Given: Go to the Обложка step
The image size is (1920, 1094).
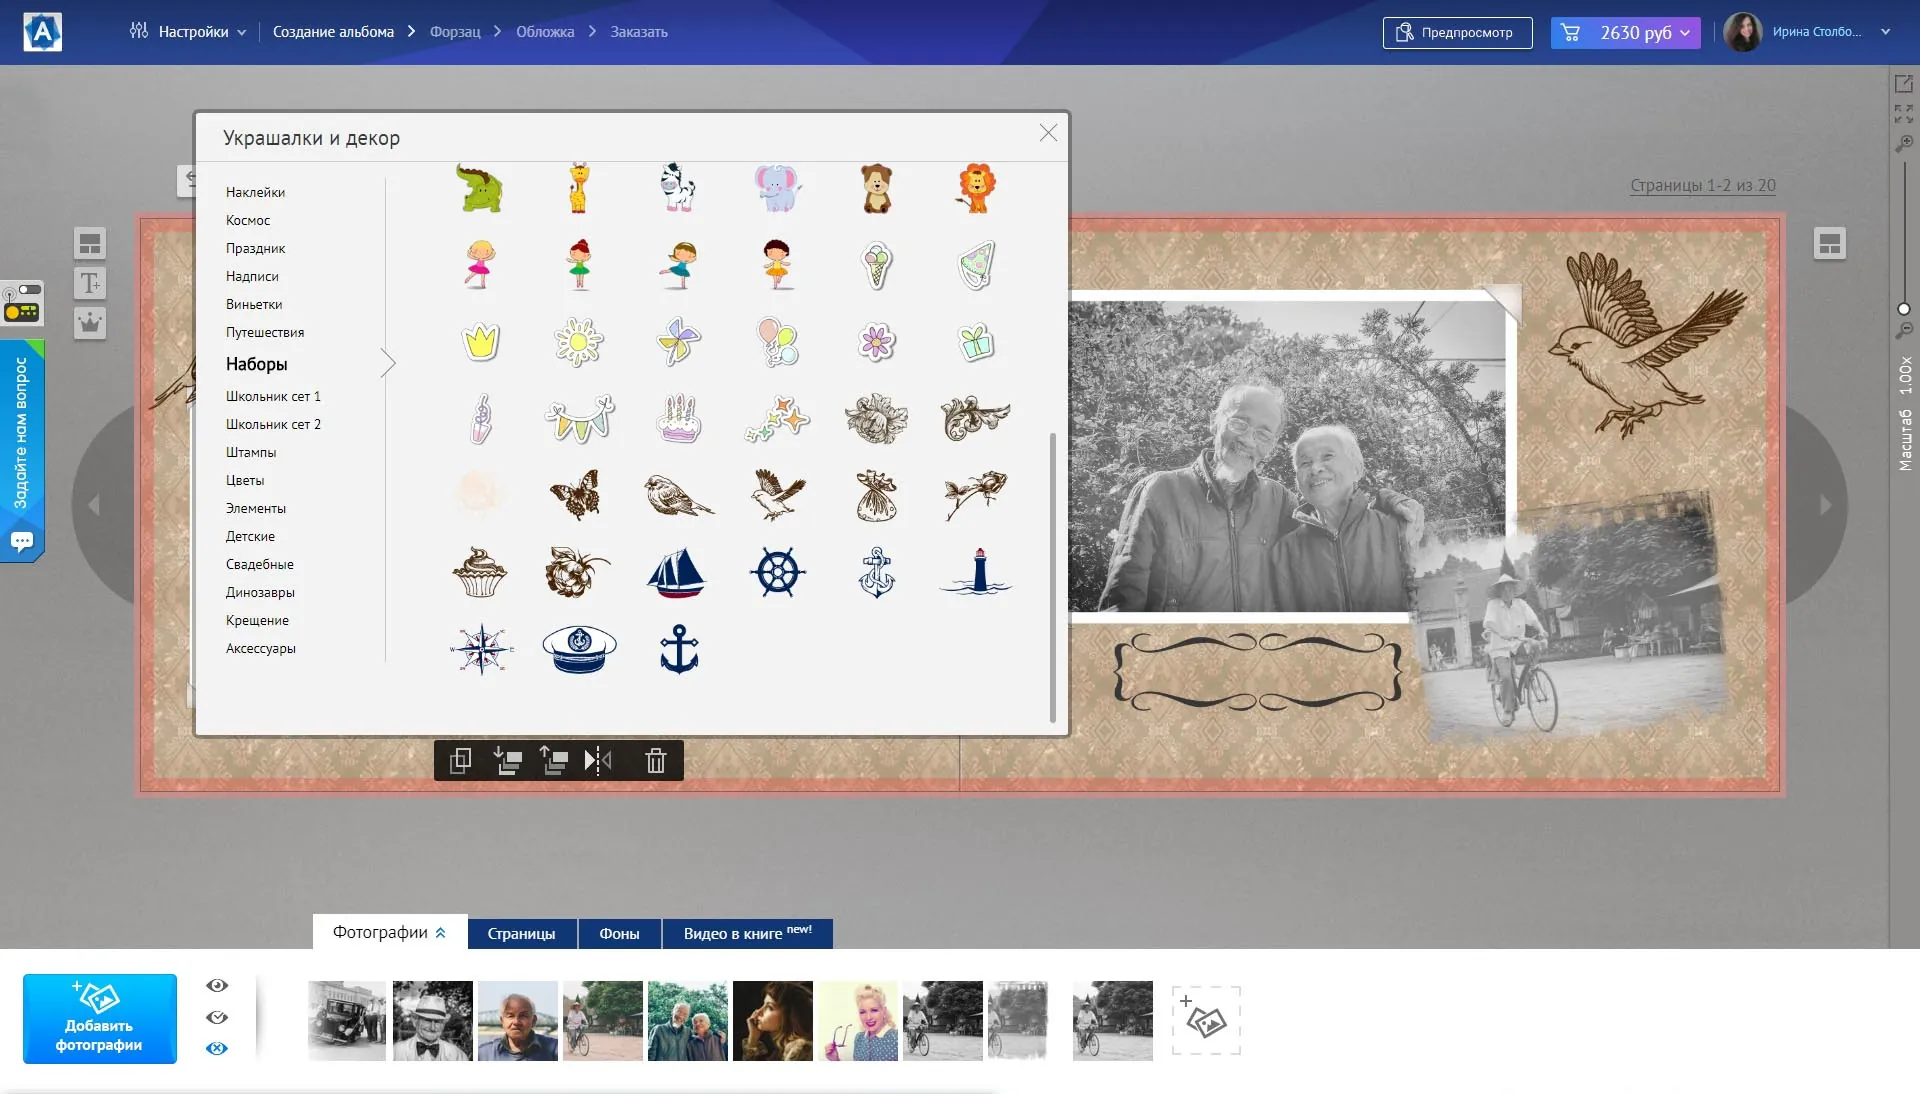Looking at the screenshot, I should (545, 32).
